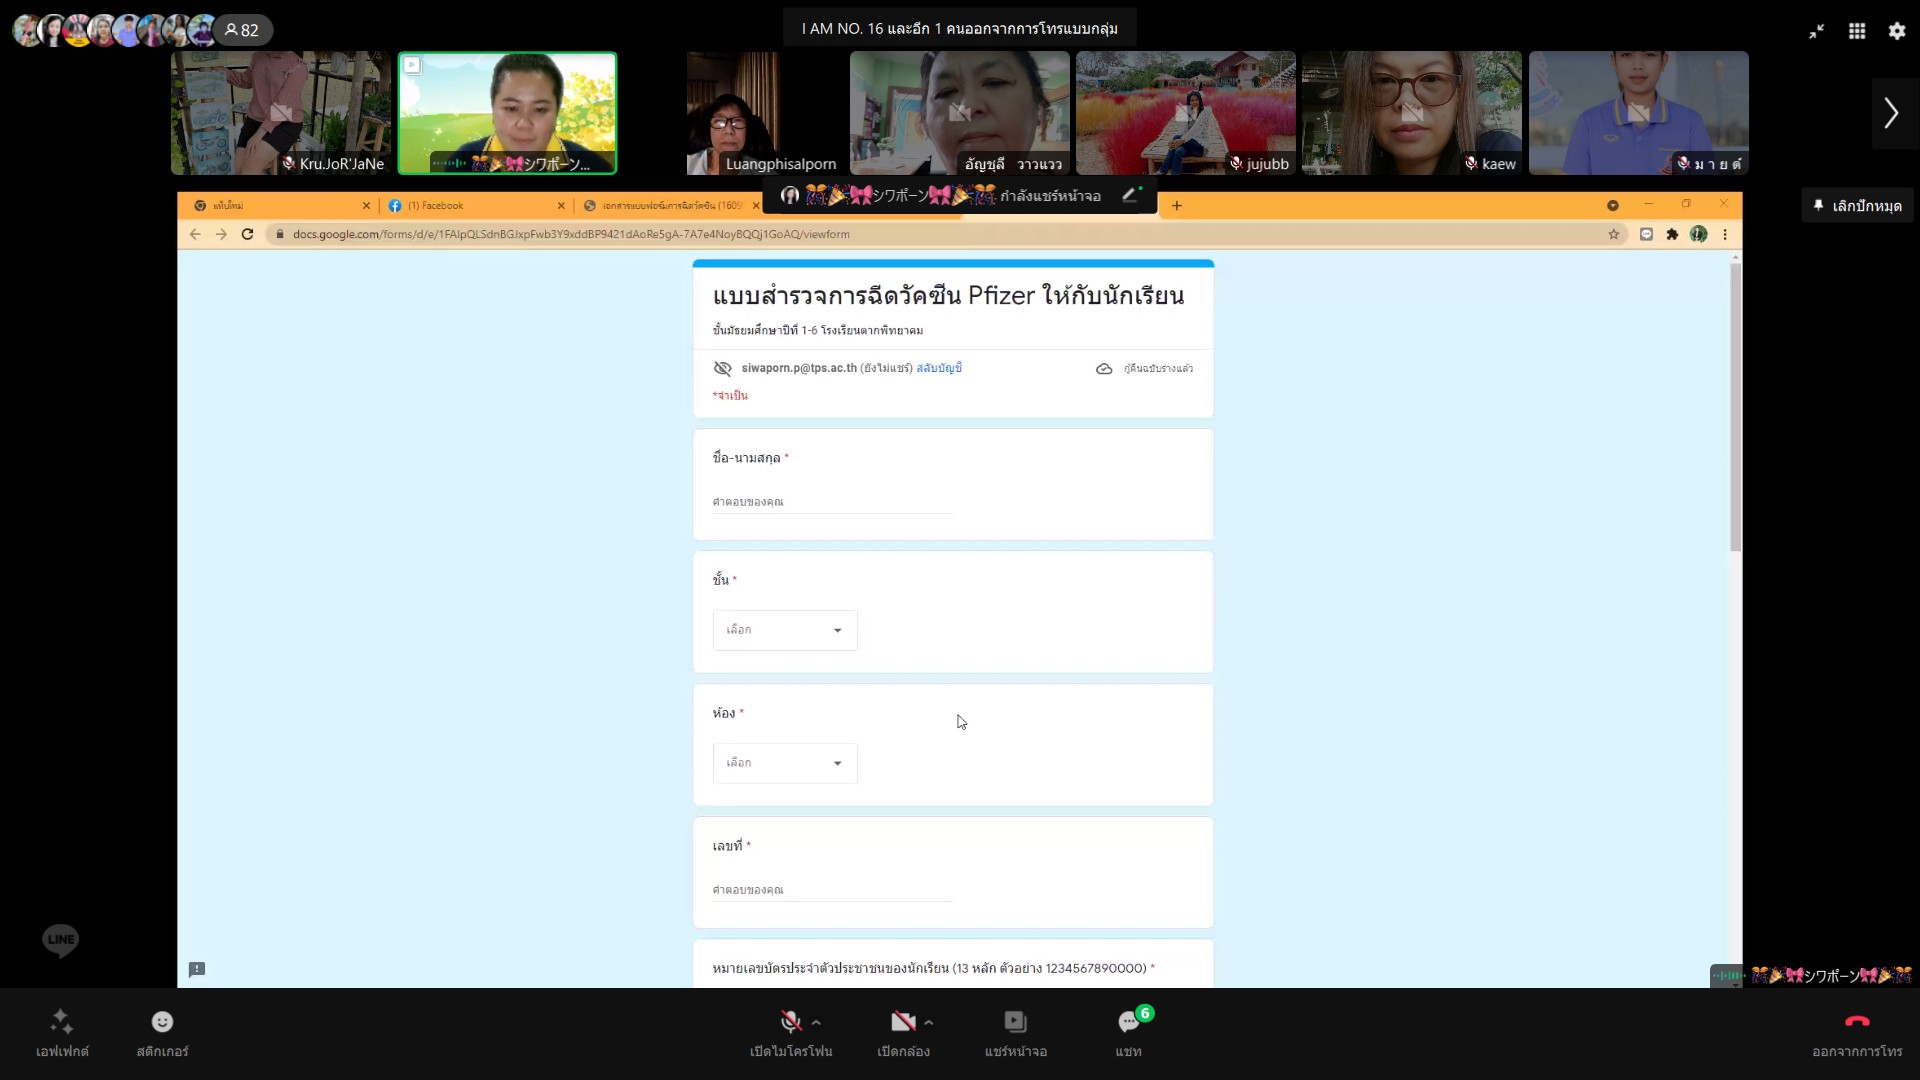Image resolution: width=1920 pixels, height=1080 pixels.
Task: Open the grade level dropdown
Action: click(x=785, y=630)
